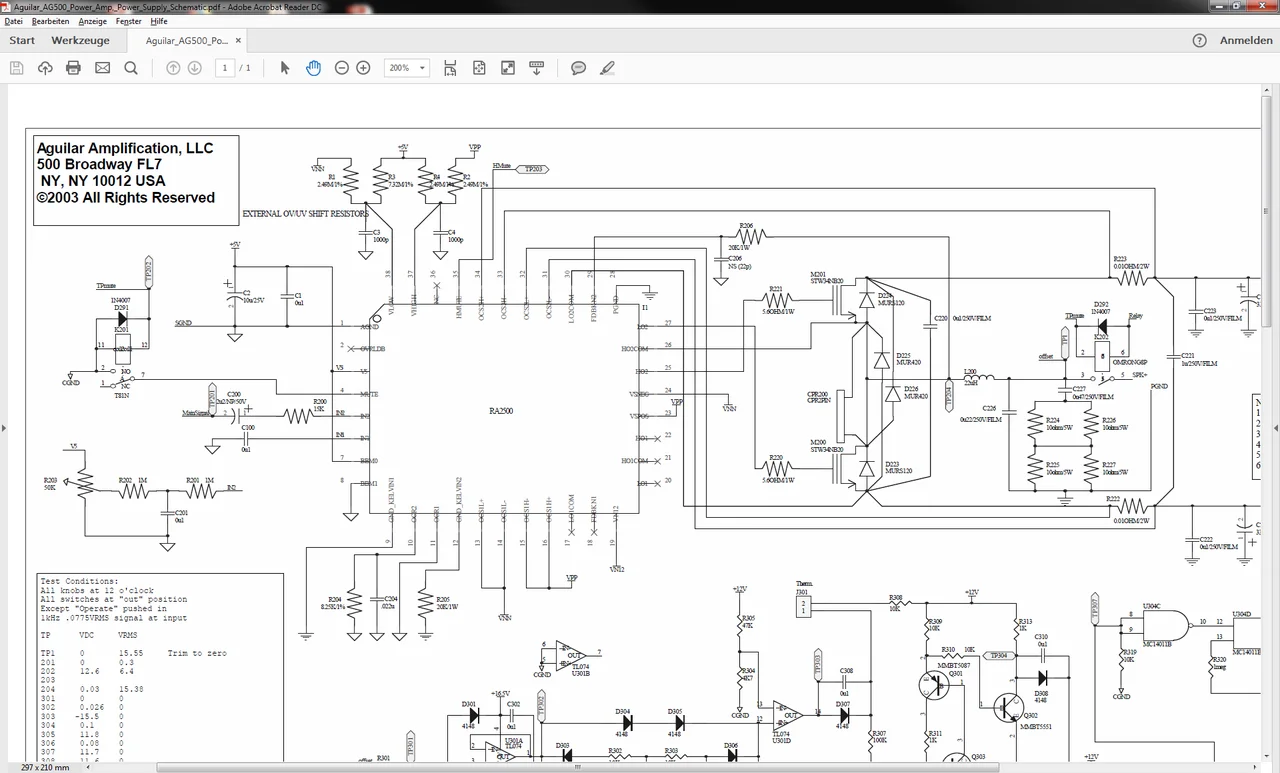Add a comment with the speech bubble
This screenshot has width=1280, height=773.
point(578,68)
